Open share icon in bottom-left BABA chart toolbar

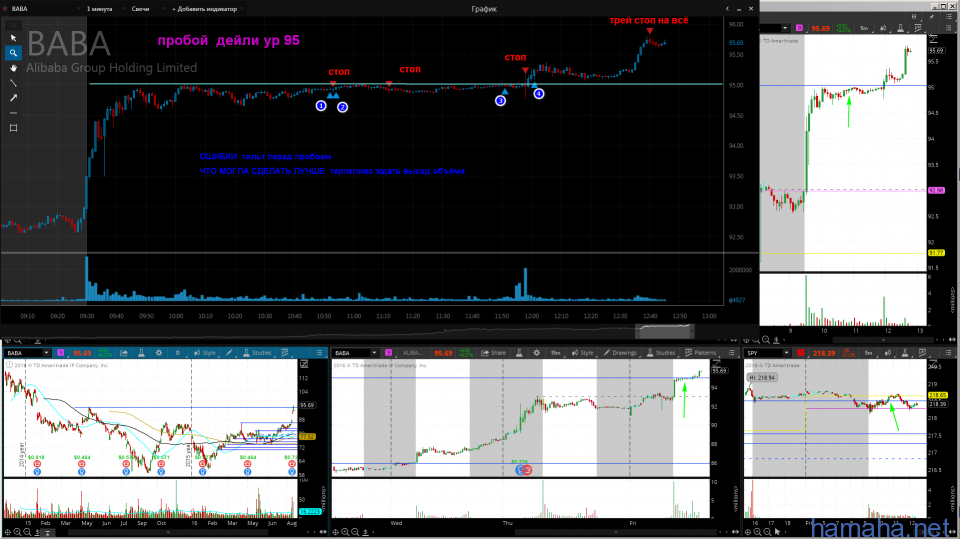[x=124, y=353]
